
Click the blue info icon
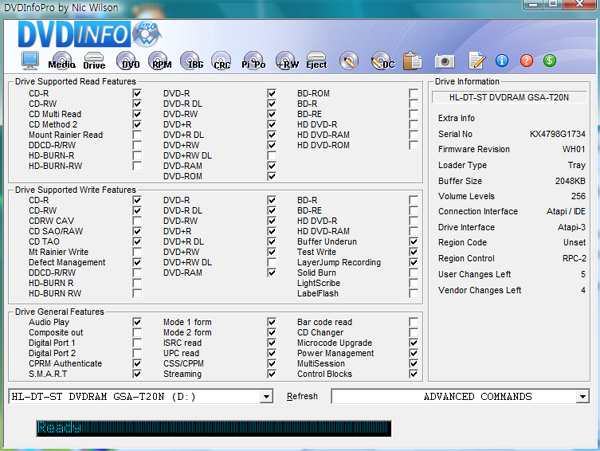point(502,60)
